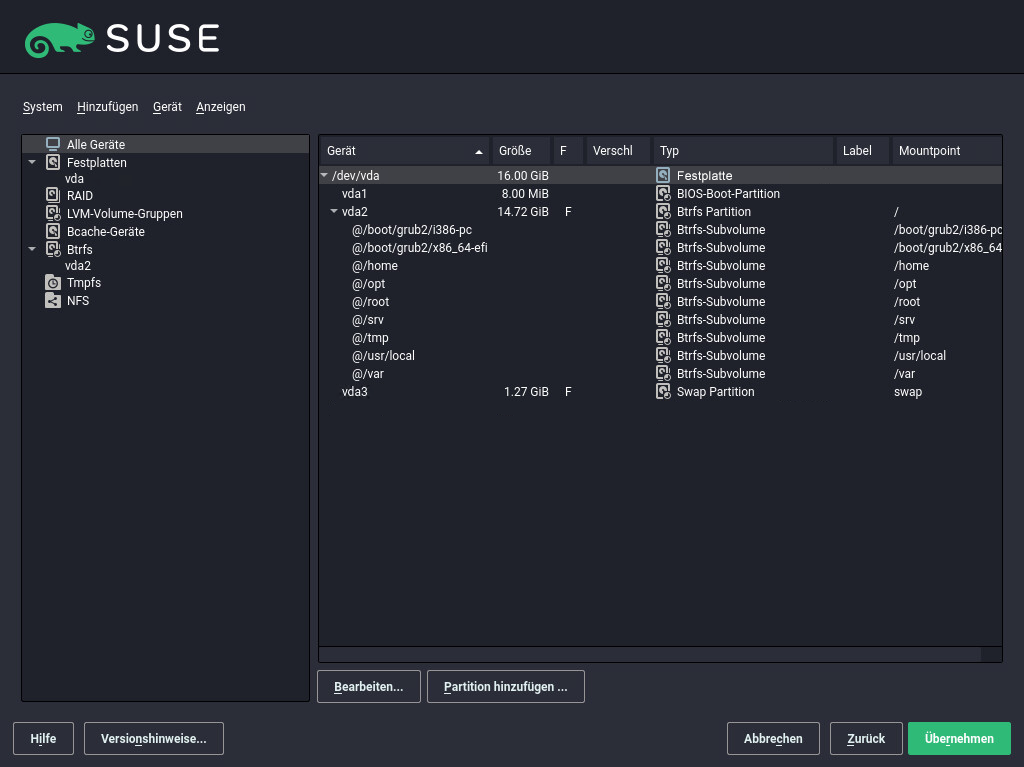The height and width of the screenshot is (767, 1024).
Task: Sort table by Größe column header
Action: (520, 151)
